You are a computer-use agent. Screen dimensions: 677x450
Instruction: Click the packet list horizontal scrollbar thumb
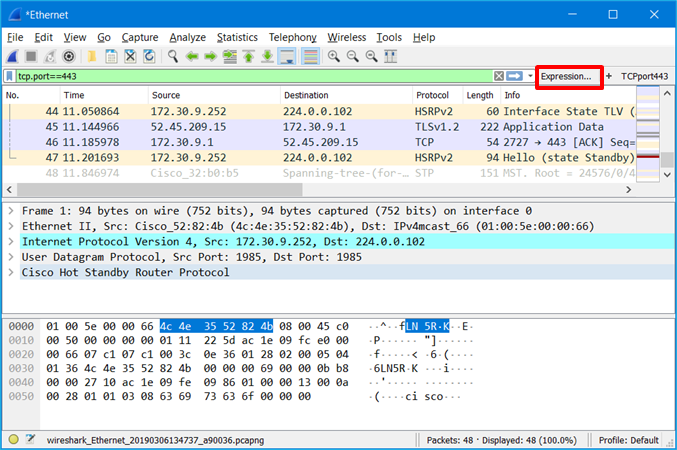click(x=160, y=190)
